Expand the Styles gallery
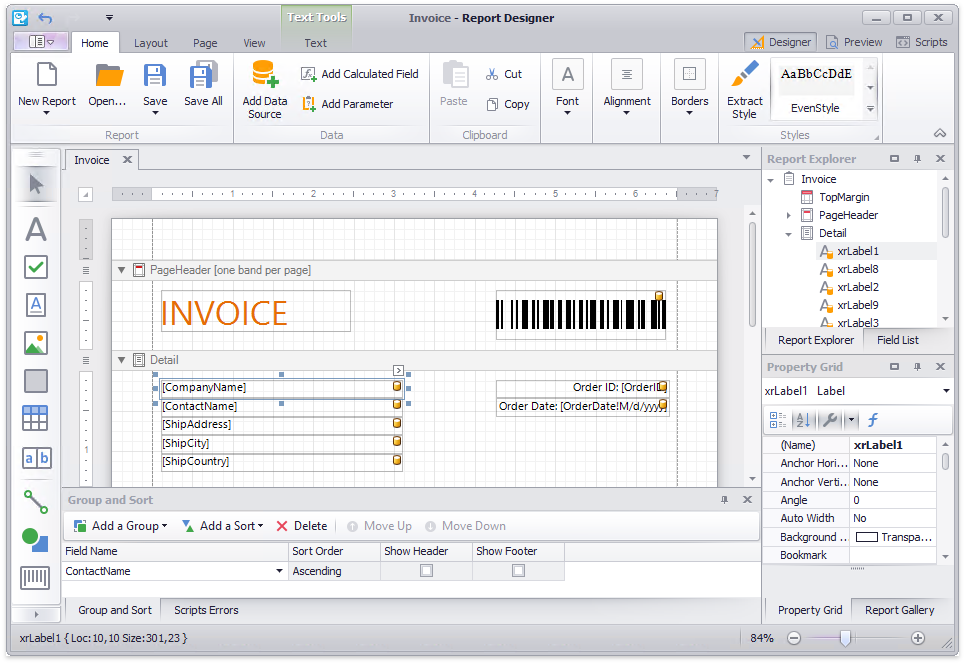965x664 pixels. [870, 109]
